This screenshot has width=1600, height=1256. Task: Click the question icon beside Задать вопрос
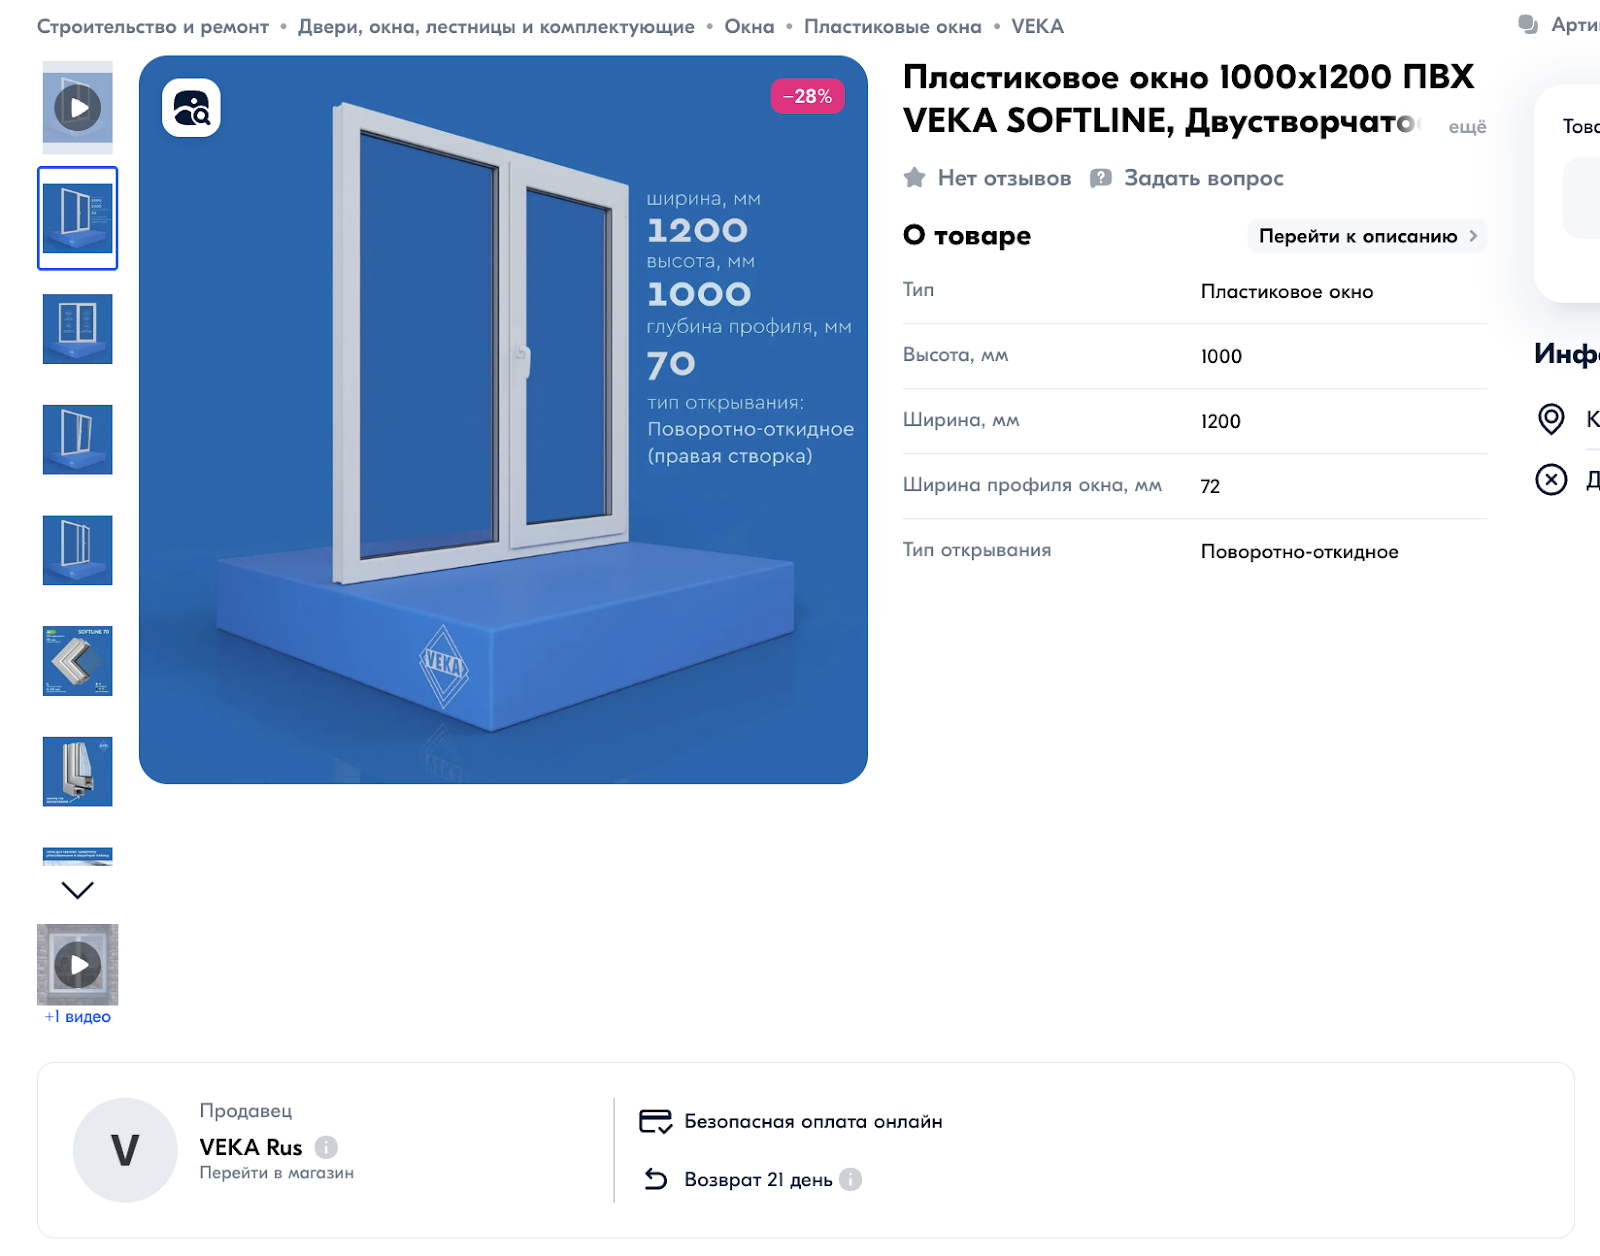(1101, 178)
